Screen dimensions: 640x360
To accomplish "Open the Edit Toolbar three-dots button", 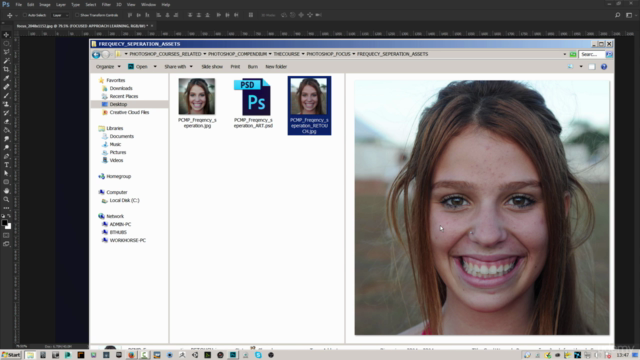I will (x=6, y=208).
